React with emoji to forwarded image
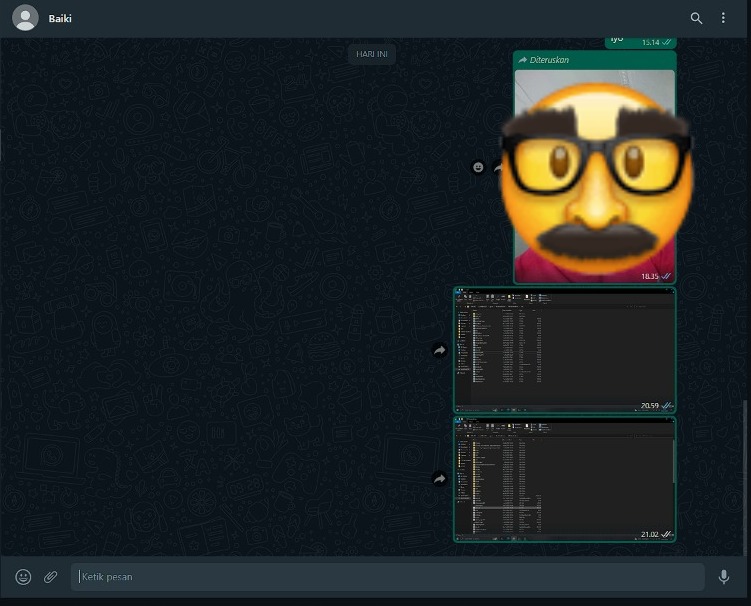751x606 pixels. (478, 167)
